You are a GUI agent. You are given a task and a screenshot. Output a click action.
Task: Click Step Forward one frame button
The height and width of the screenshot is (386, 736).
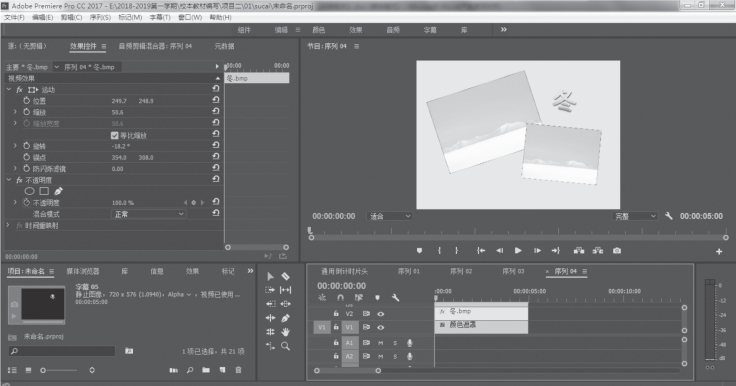pos(537,251)
